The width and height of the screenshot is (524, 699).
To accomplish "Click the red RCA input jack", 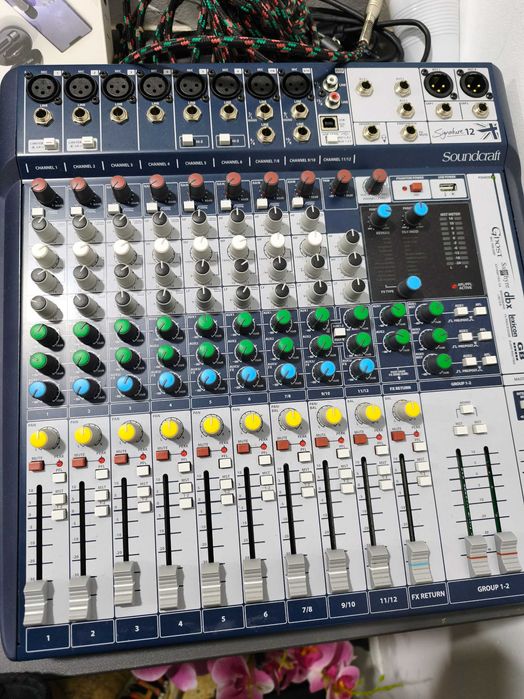I will click(x=332, y=100).
